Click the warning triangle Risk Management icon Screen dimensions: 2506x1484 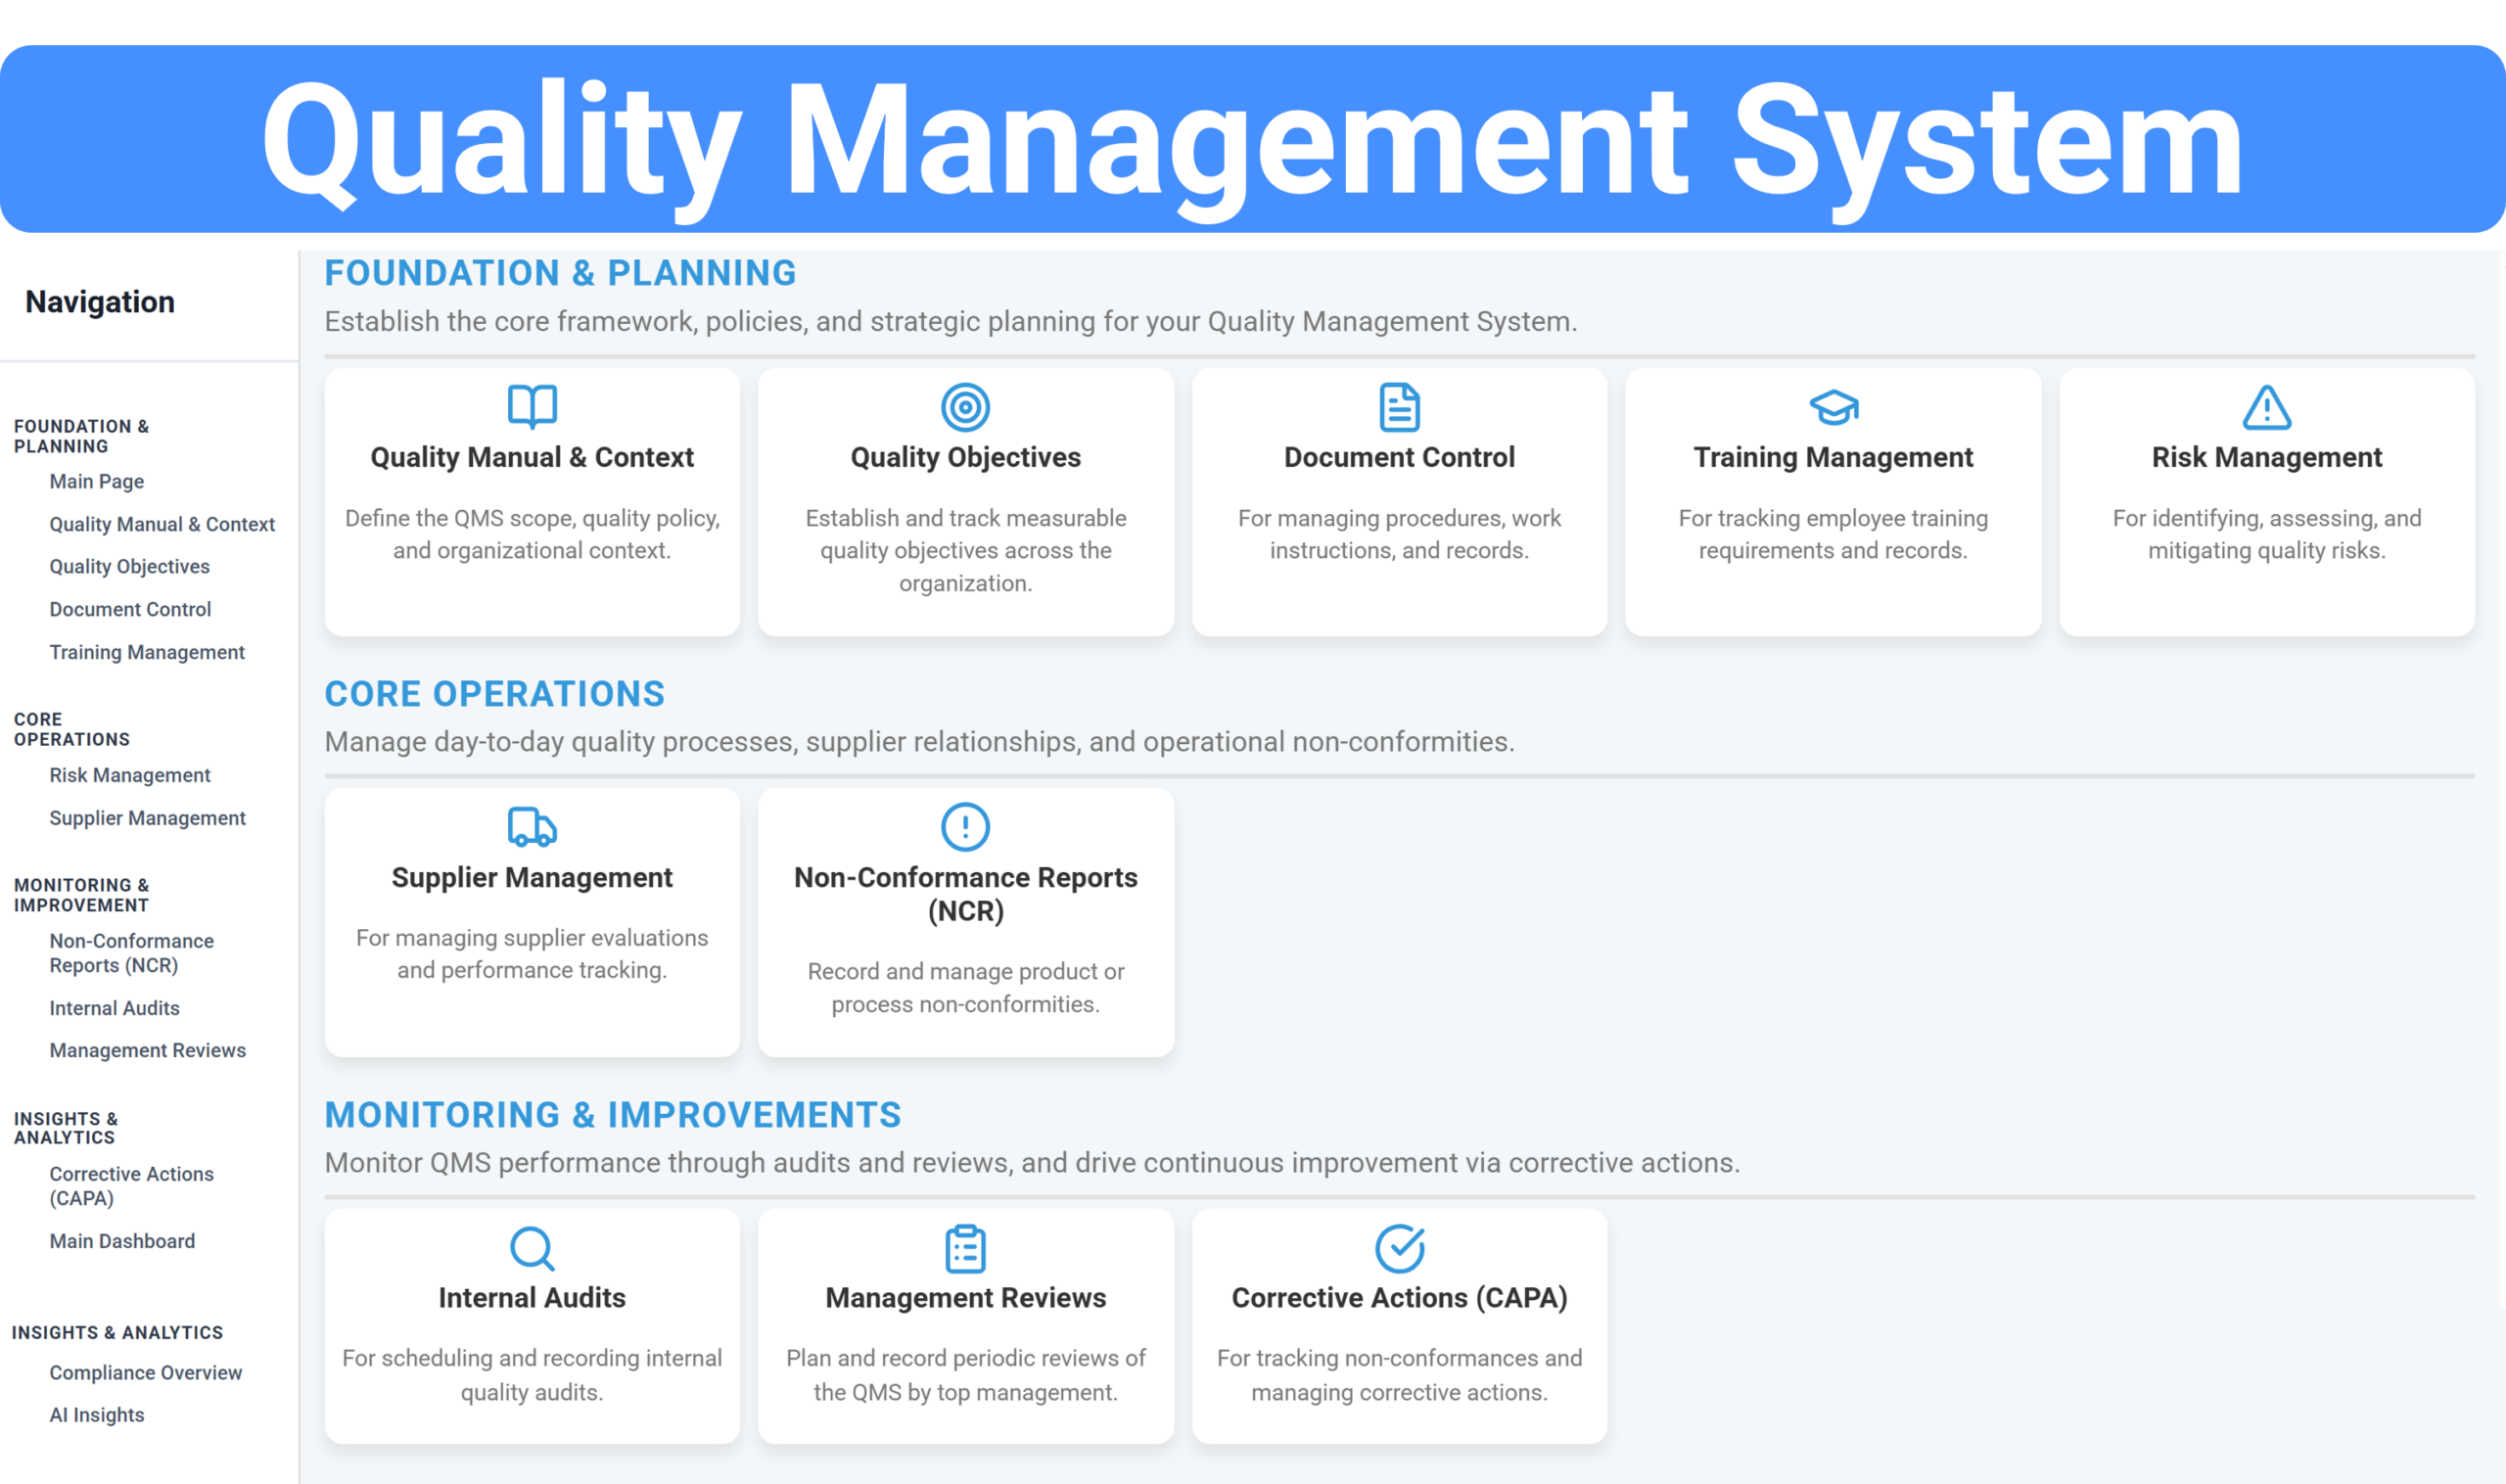click(x=2266, y=407)
